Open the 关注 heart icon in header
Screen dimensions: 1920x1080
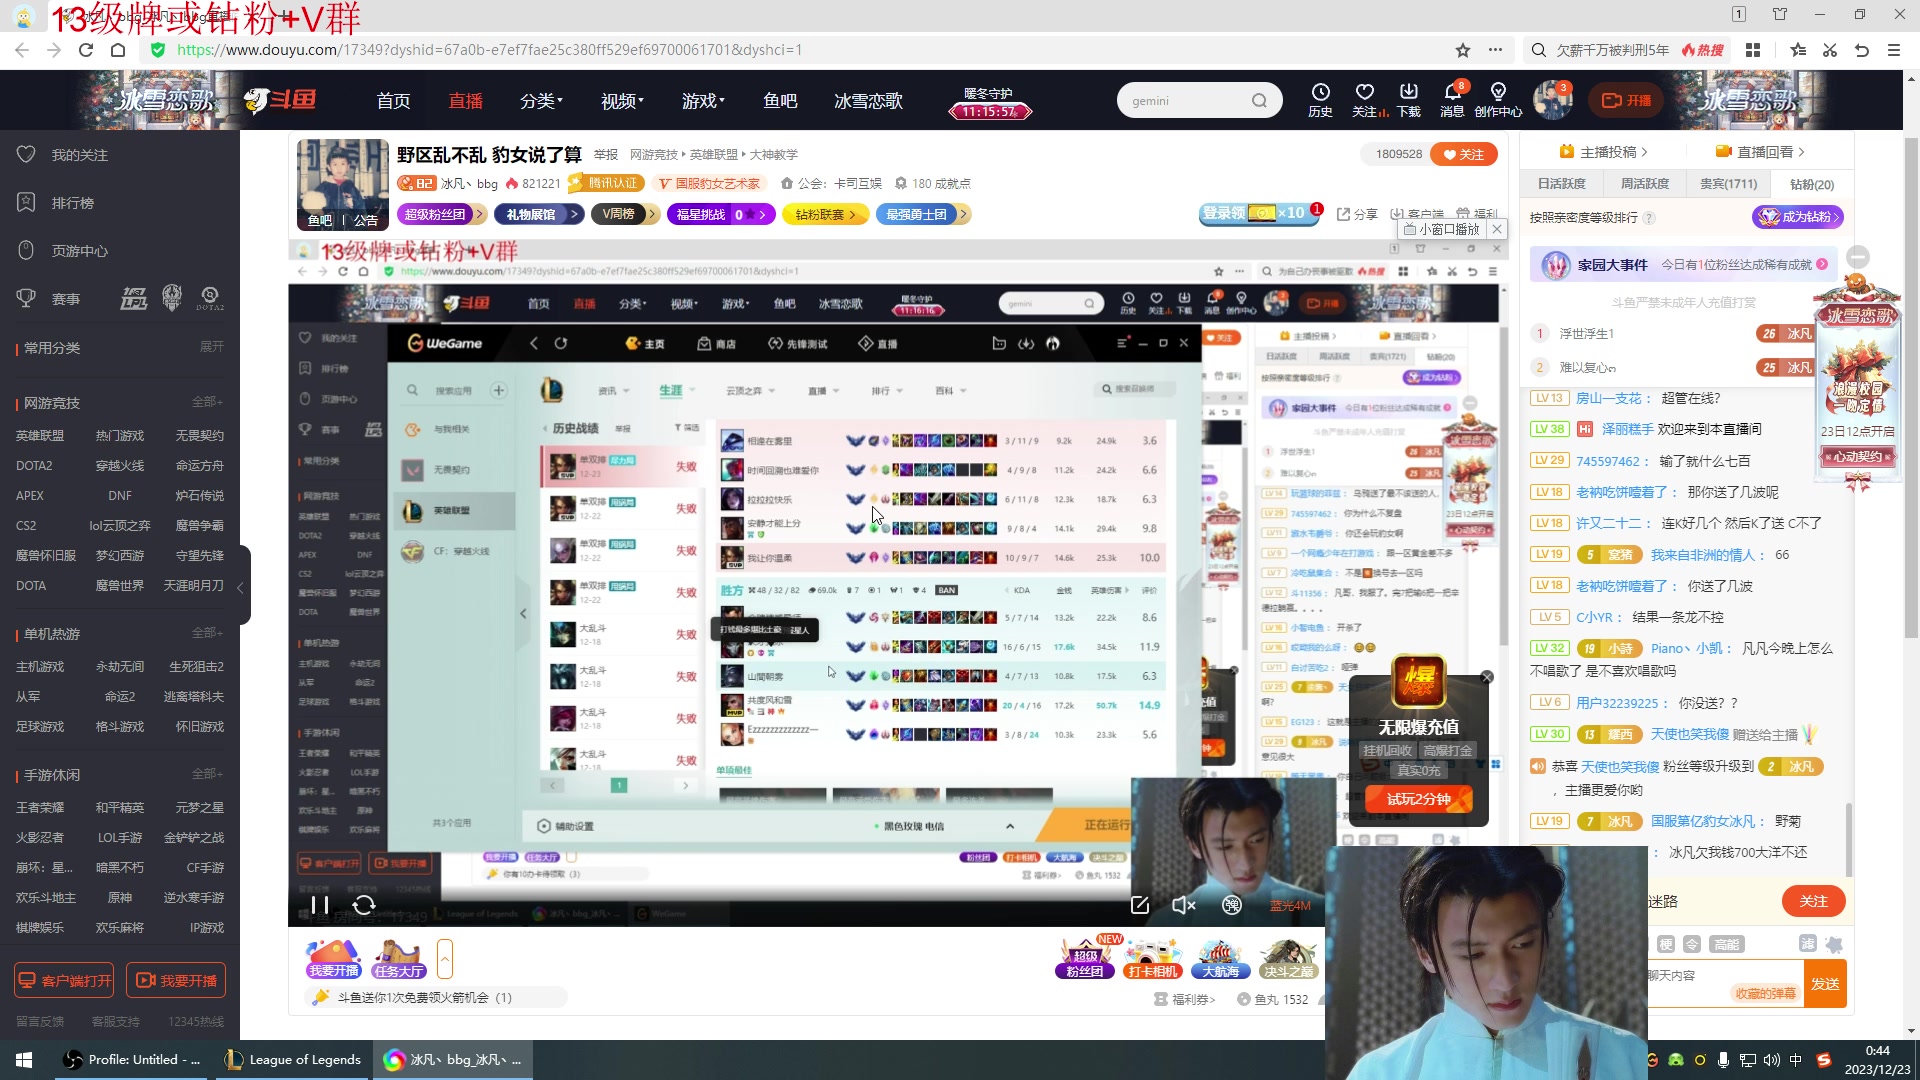pos(1365,100)
